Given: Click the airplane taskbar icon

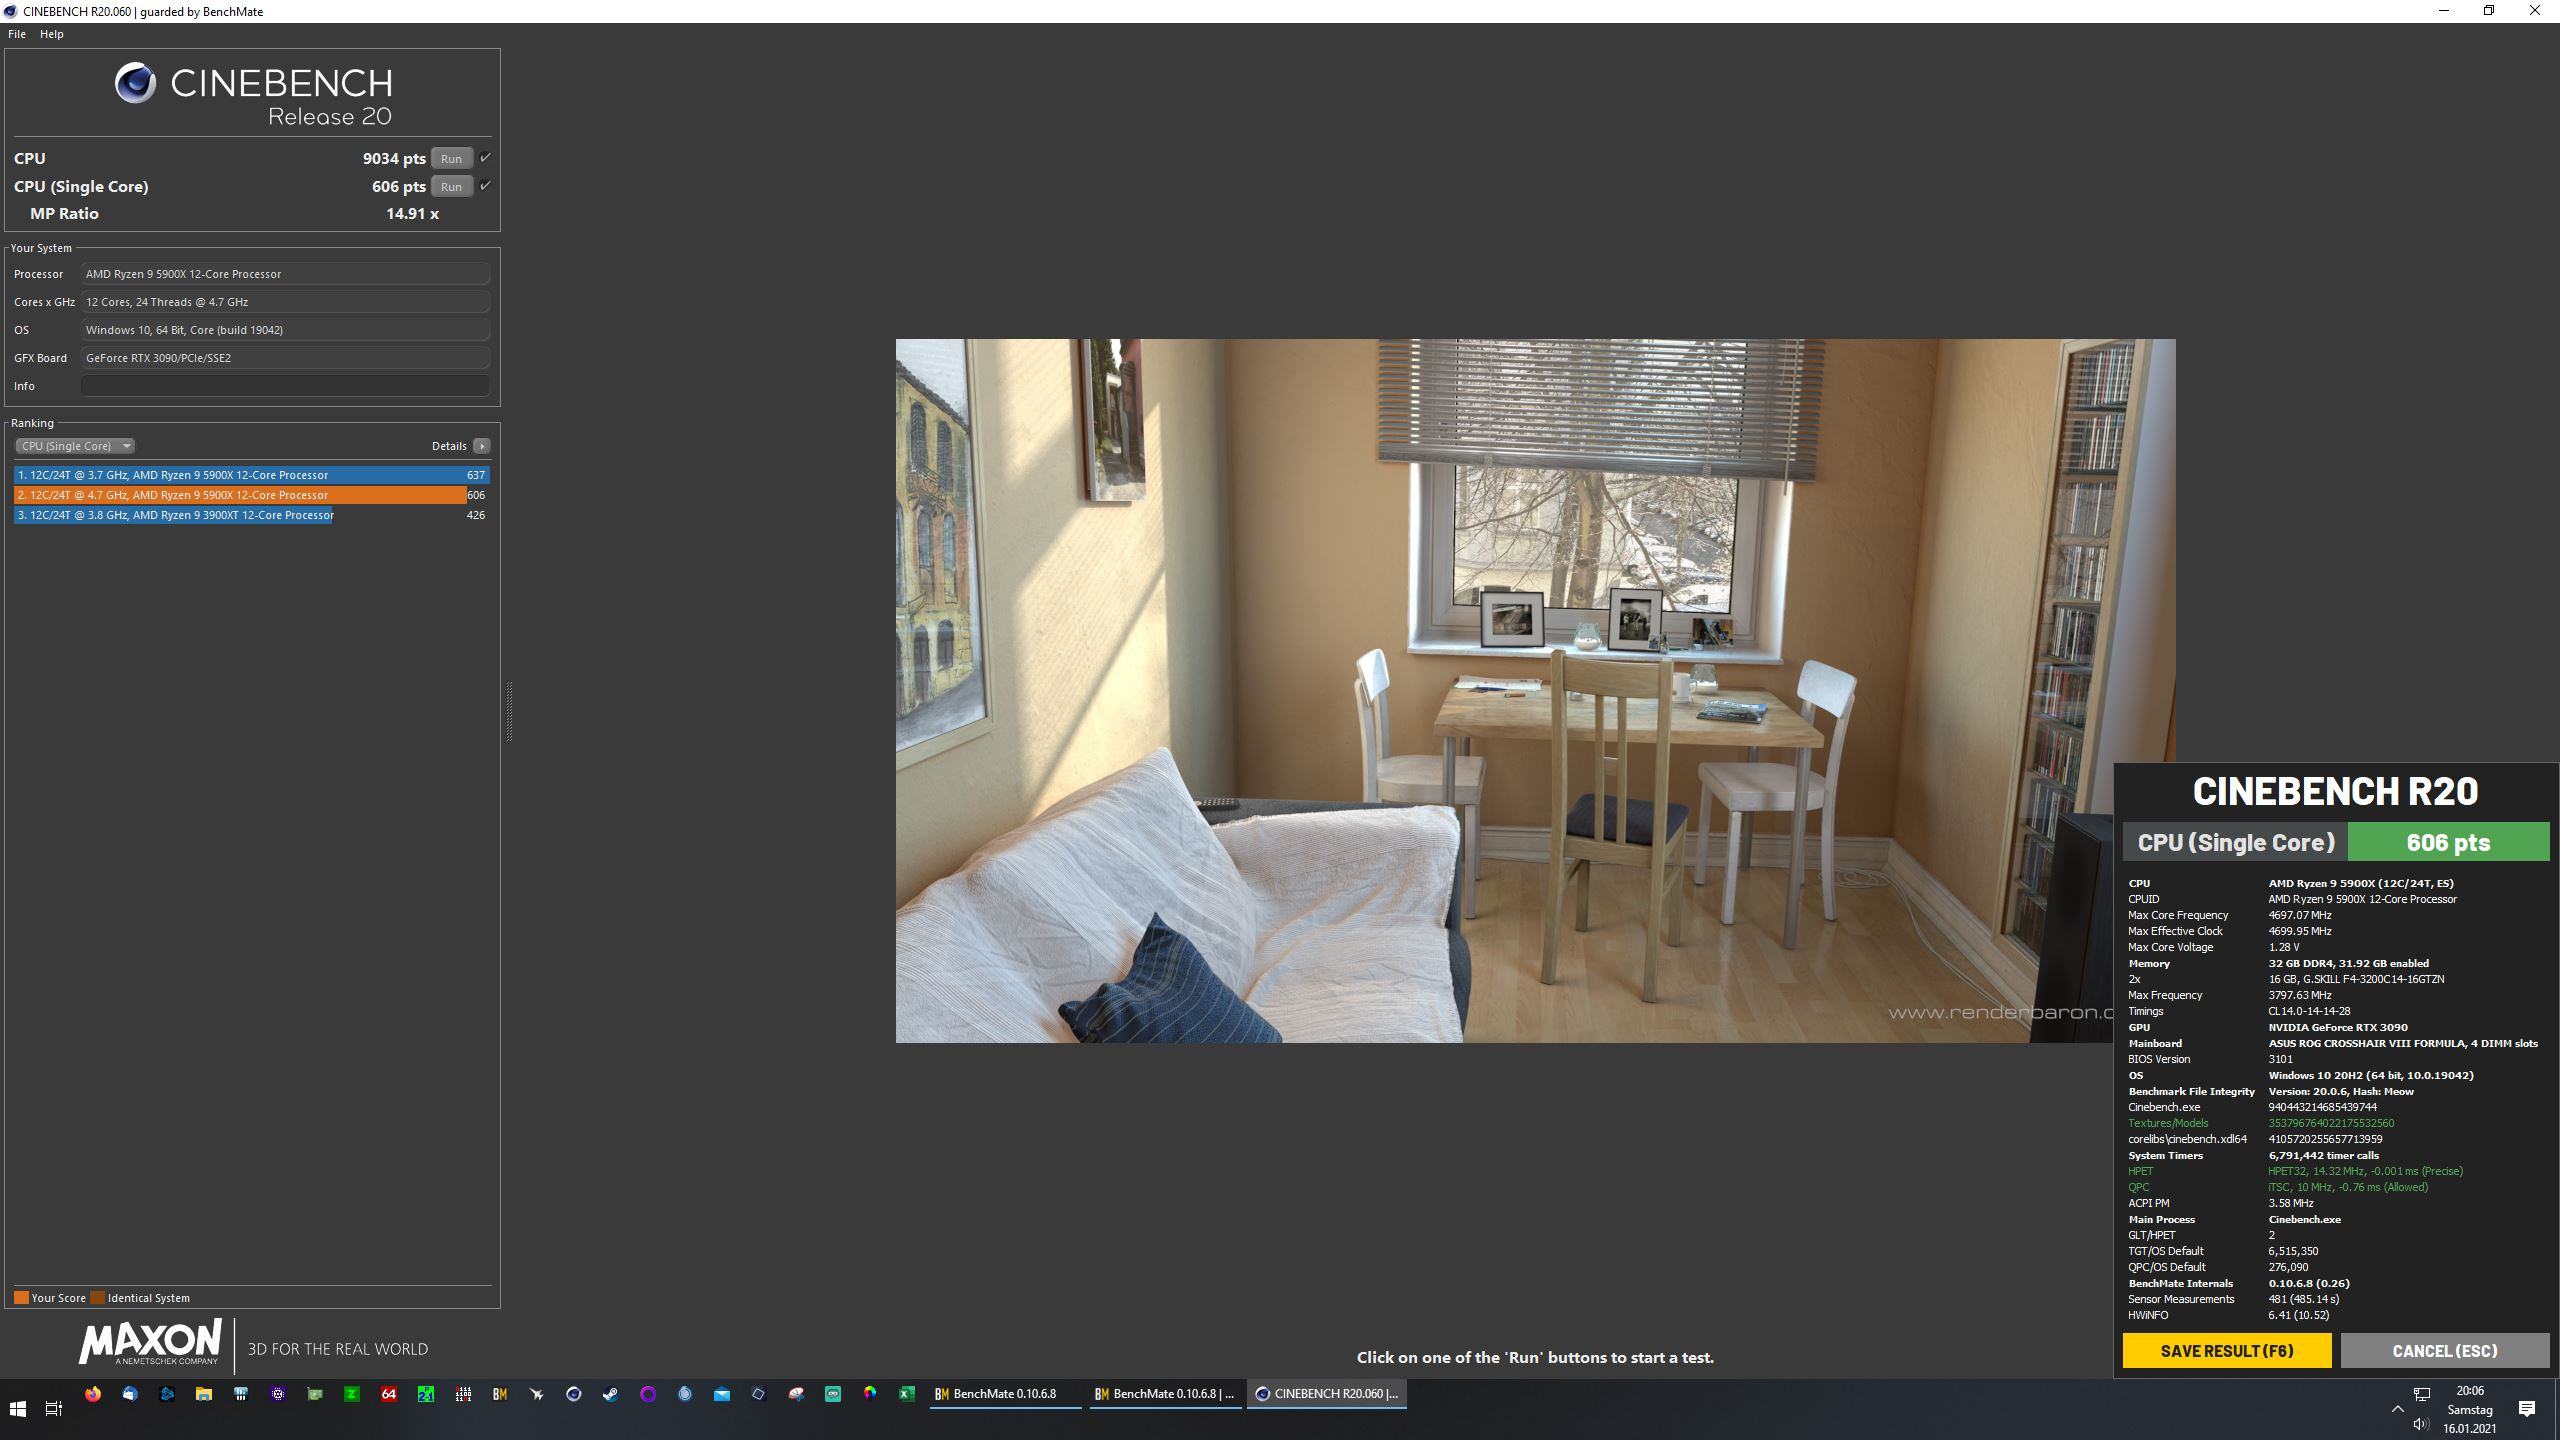Looking at the screenshot, I should click(537, 1394).
